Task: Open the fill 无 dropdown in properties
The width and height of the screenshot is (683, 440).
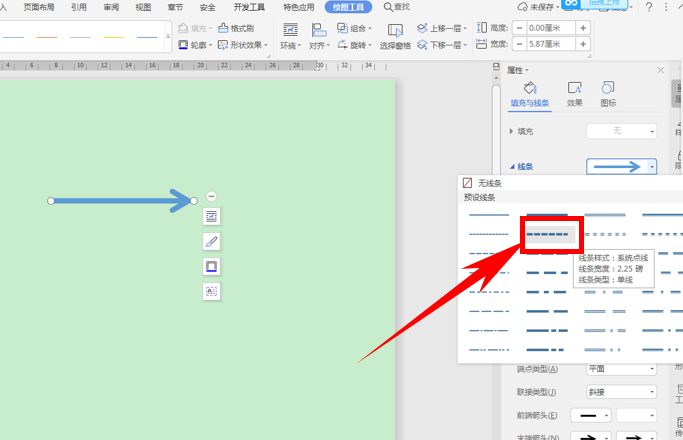Action: [x=622, y=131]
